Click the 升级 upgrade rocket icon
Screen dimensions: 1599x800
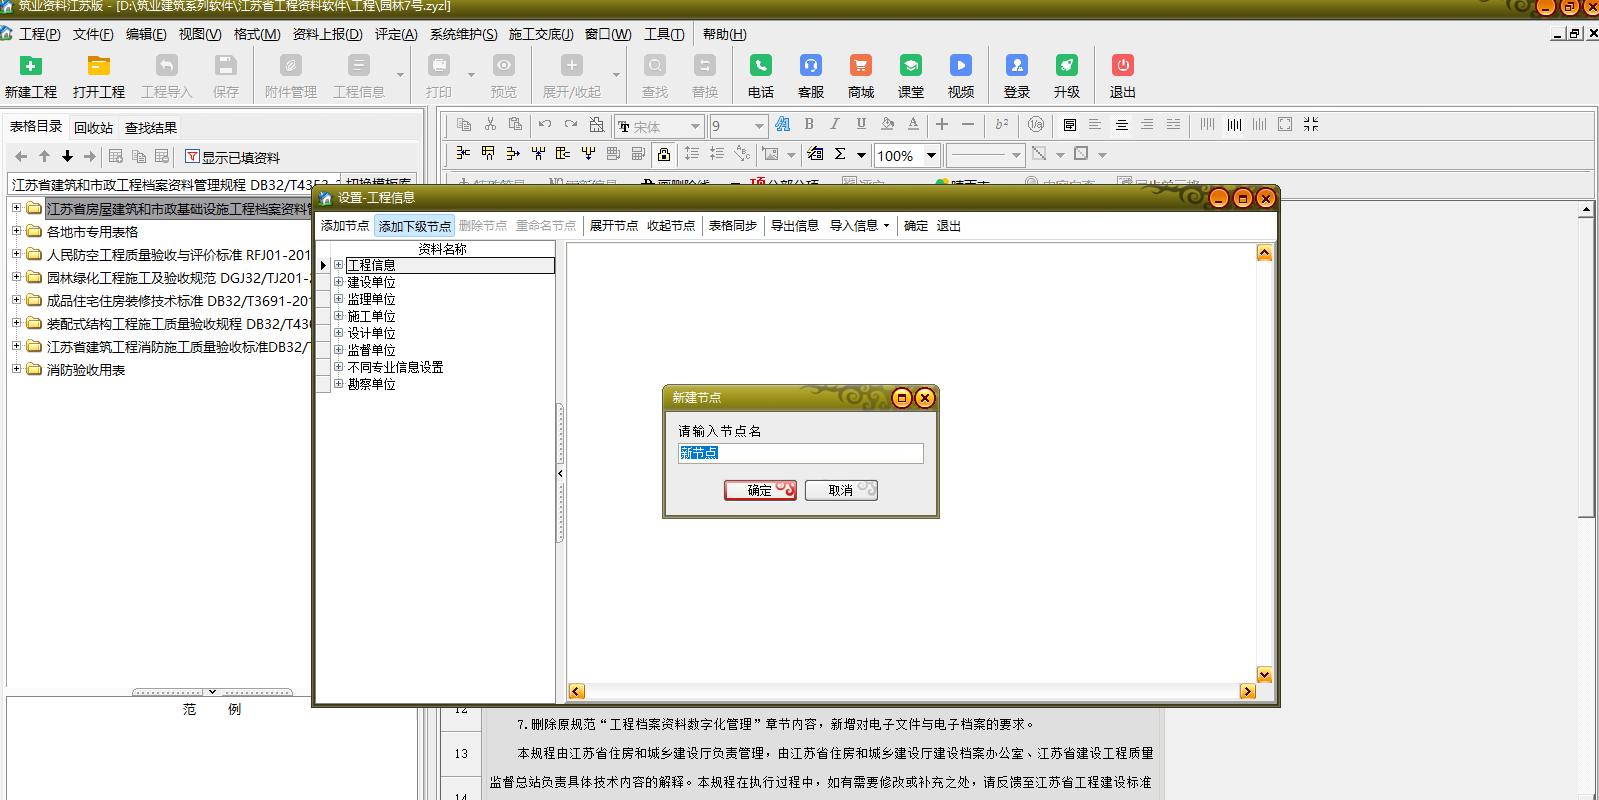point(1066,67)
